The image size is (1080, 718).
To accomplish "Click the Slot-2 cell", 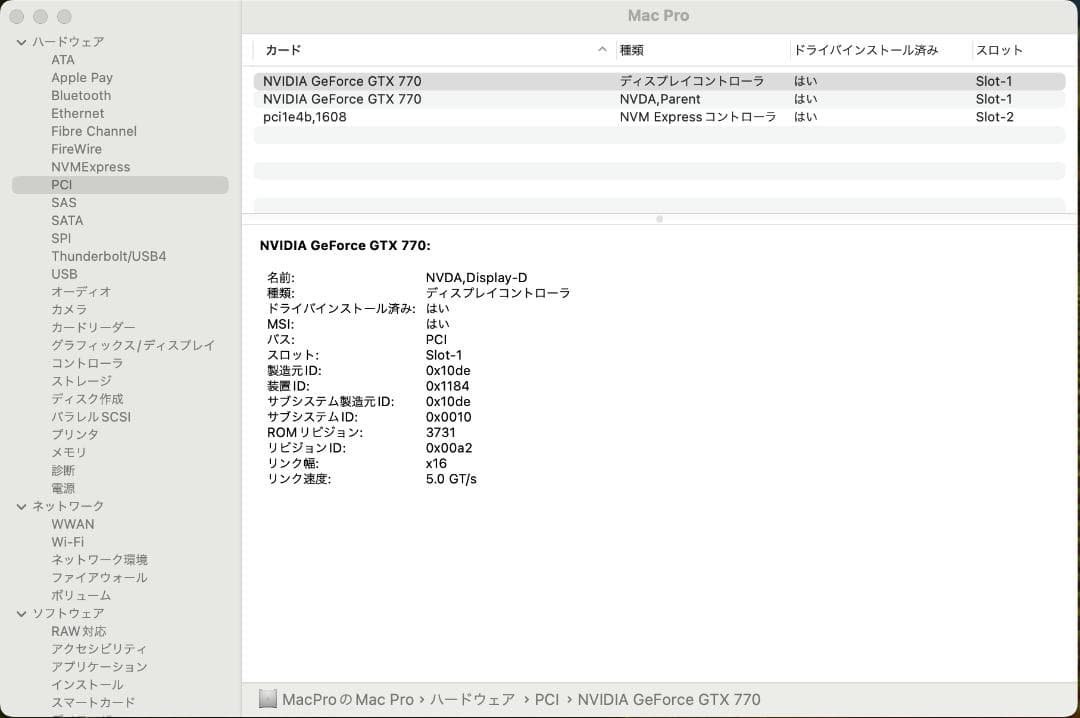I will tap(995, 117).
